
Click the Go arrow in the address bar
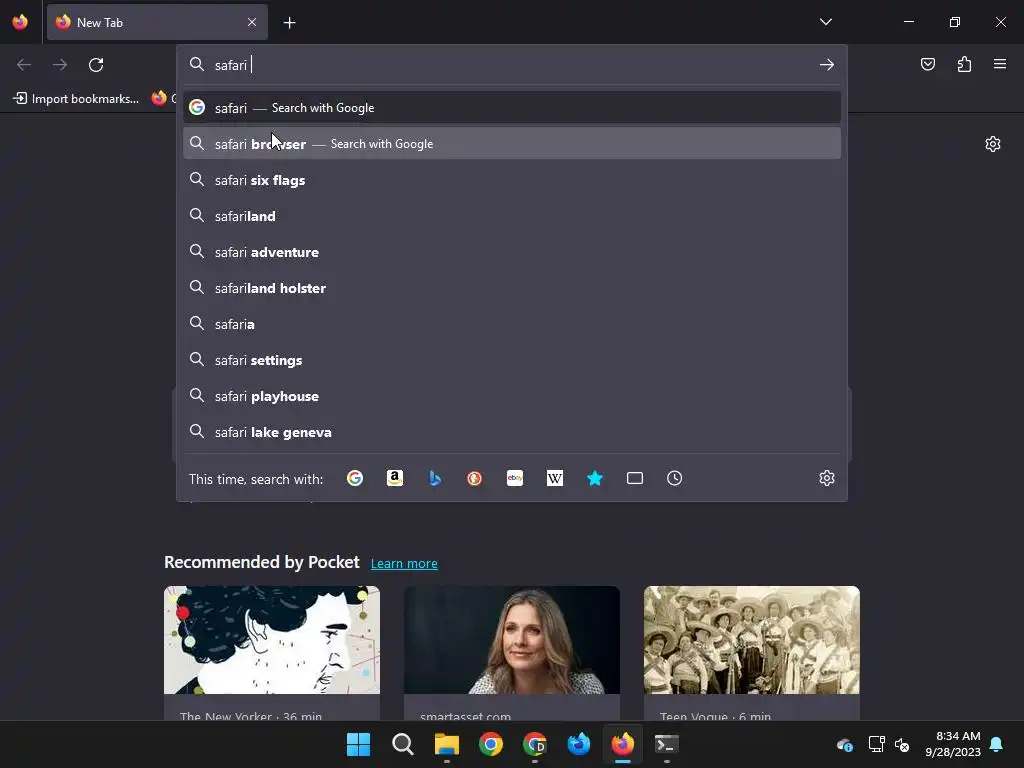(827, 65)
